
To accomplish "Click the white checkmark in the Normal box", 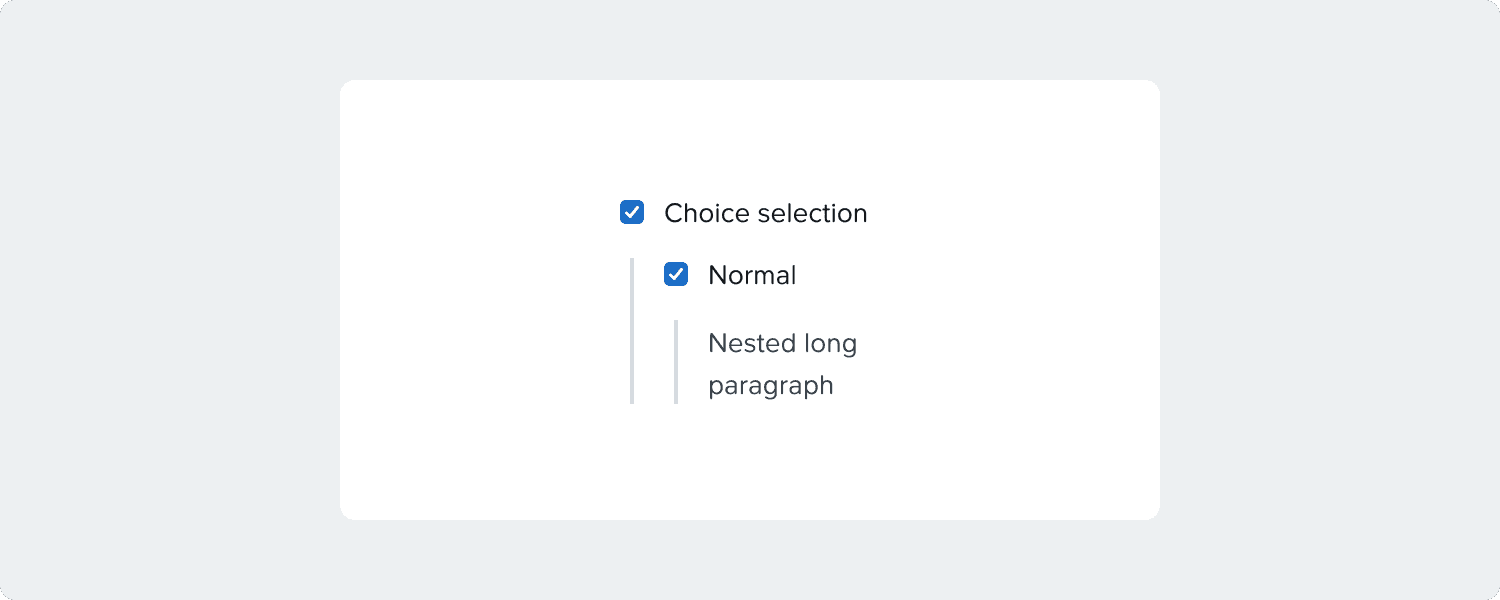I will coord(676,274).
